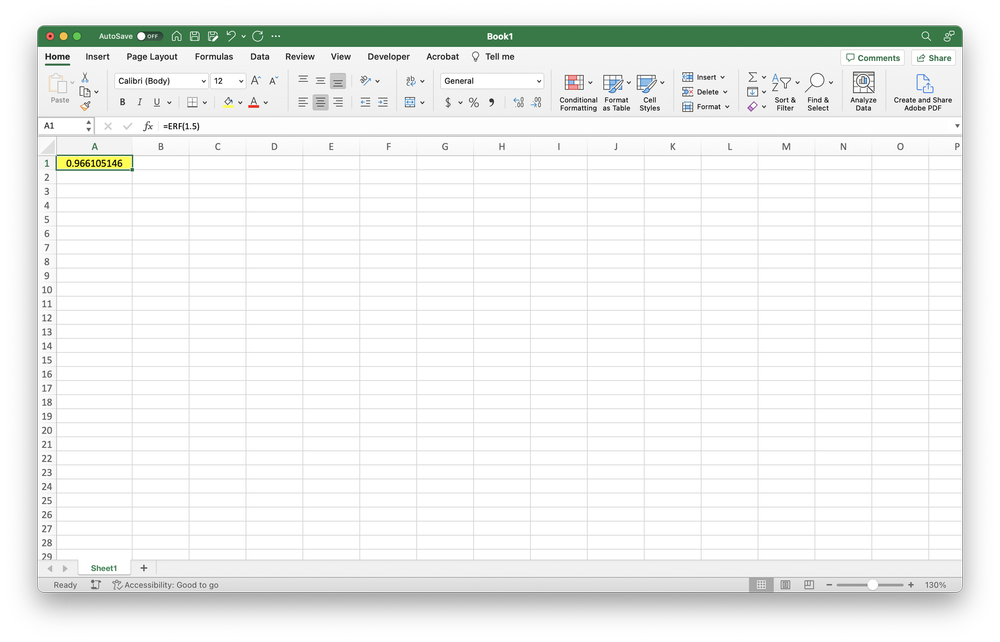The height and width of the screenshot is (642, 1000).
Task: Click the formula bar with =ERF(1.5)
Action: coord(555,126)
